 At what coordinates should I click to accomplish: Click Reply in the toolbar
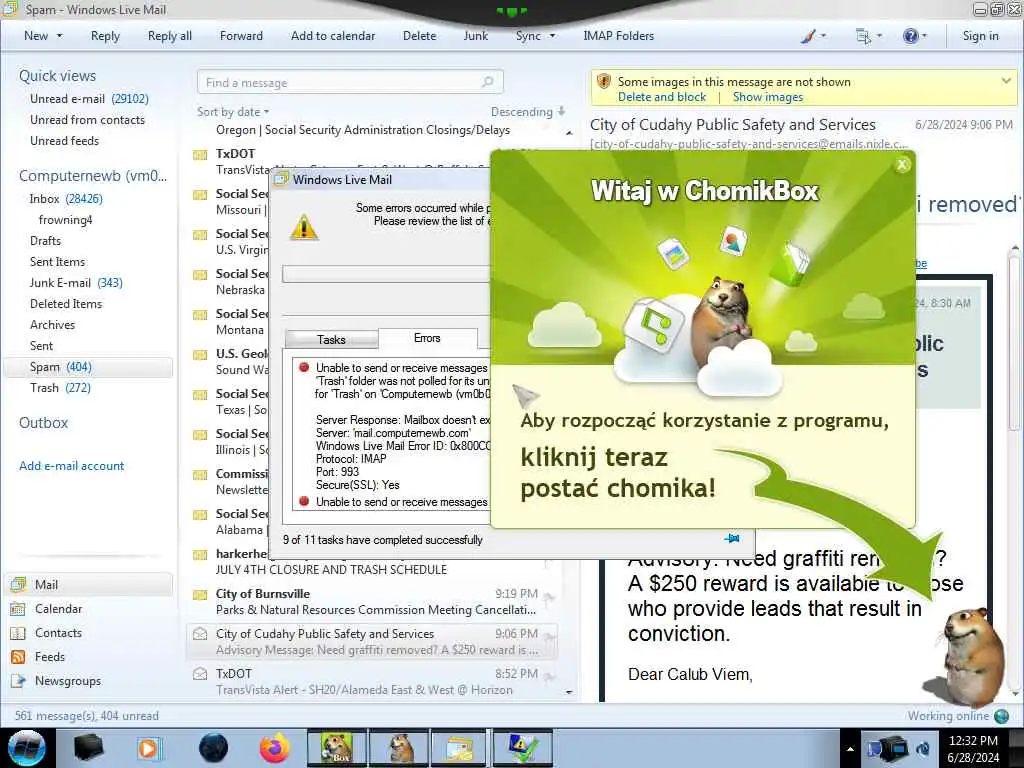point(105,36)
